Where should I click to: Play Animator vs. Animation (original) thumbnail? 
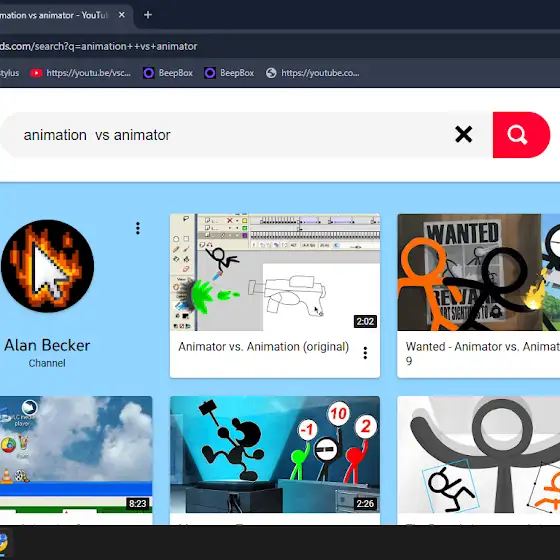275,272
